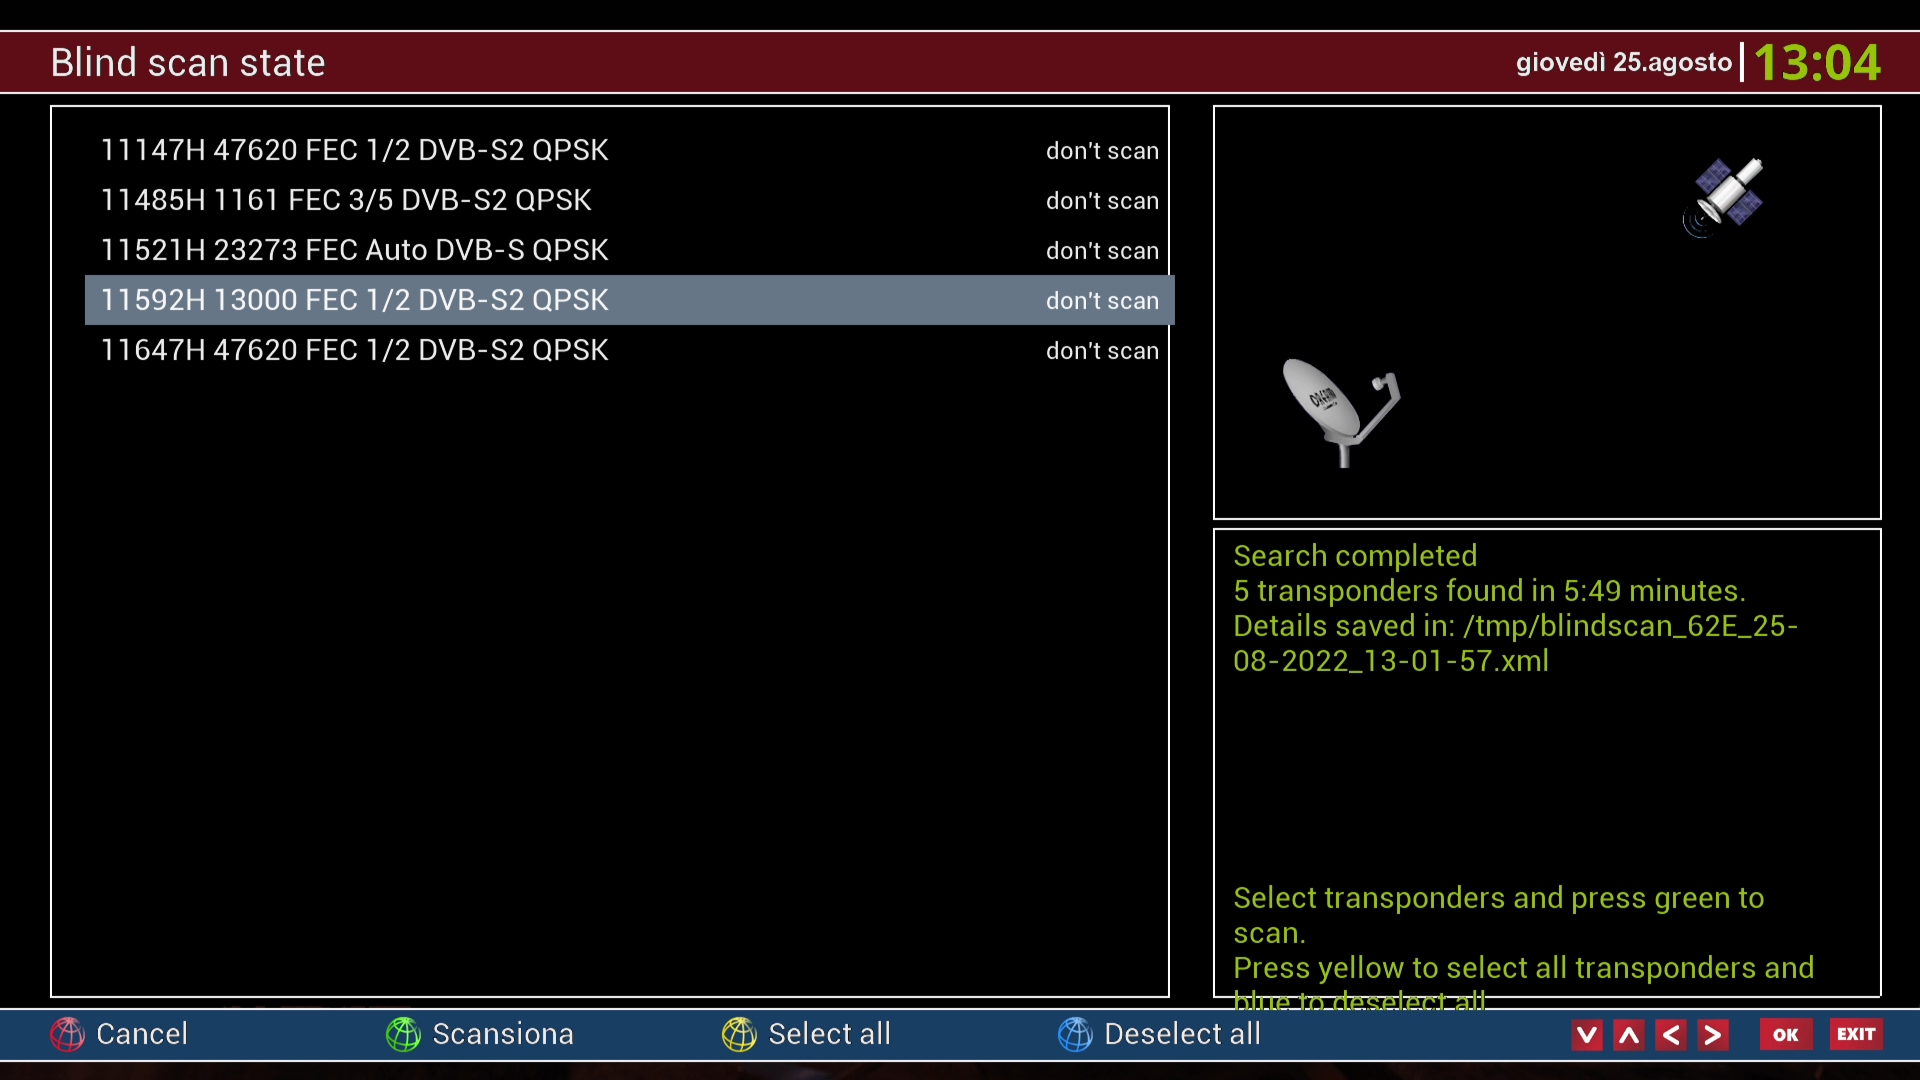Click the Scansiona label text
Image resolution: width=1920 pixels, height=1080 pixels.
502,1034
